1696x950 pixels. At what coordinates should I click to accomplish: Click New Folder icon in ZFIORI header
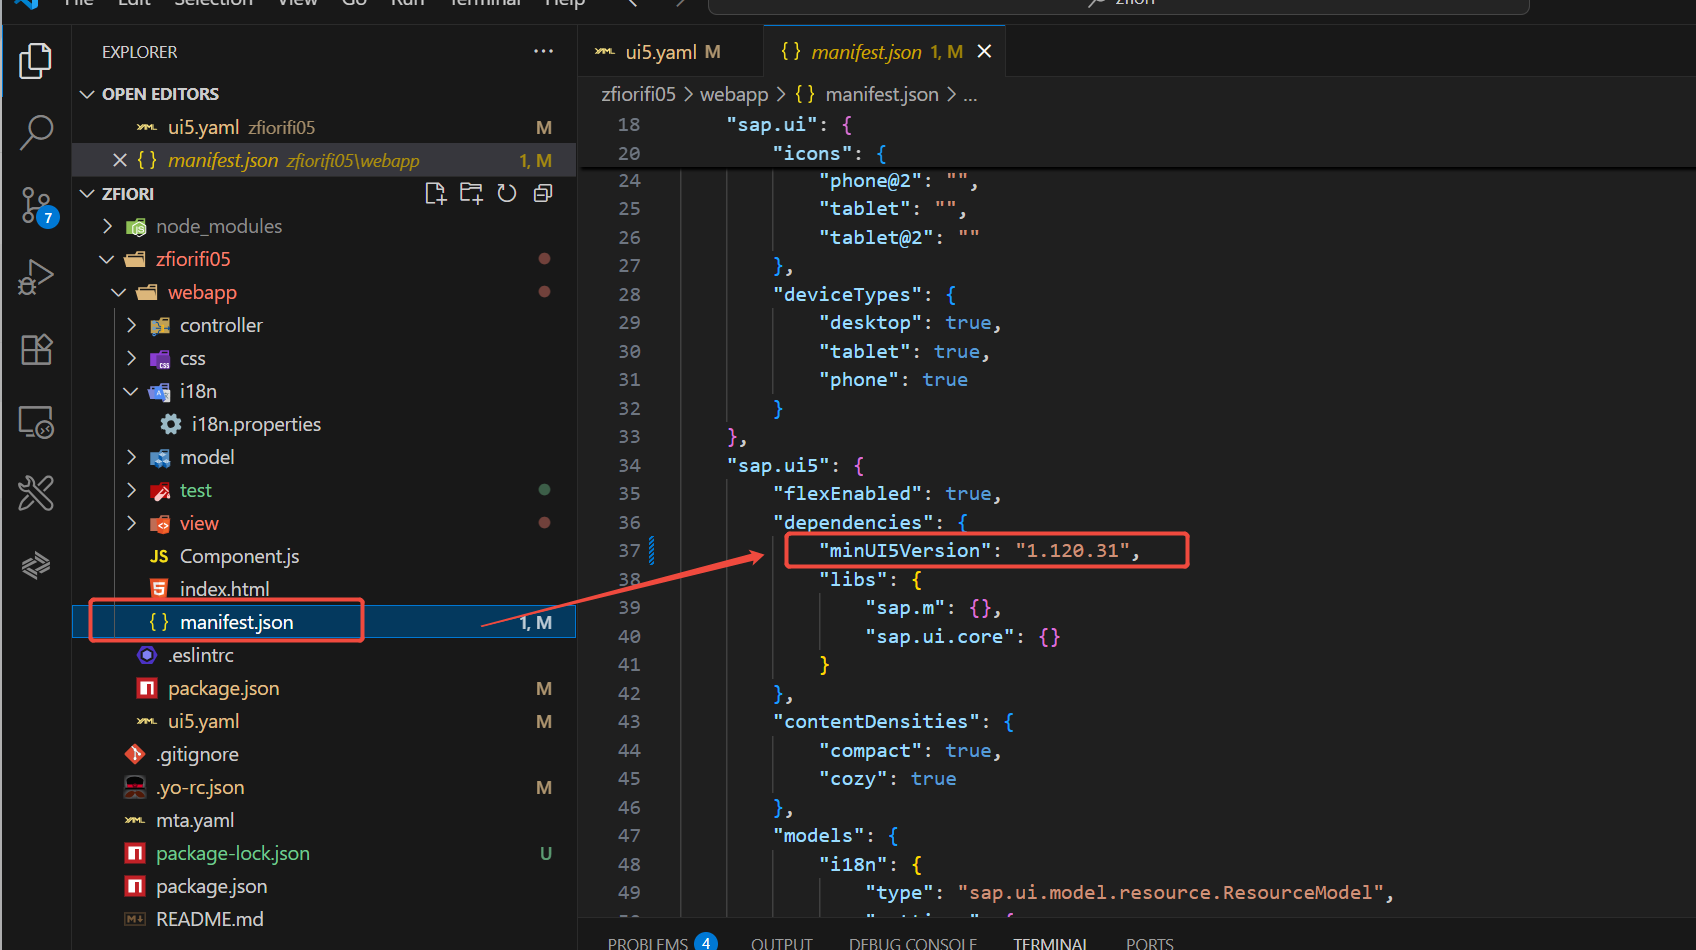click(x=471, y=193)
